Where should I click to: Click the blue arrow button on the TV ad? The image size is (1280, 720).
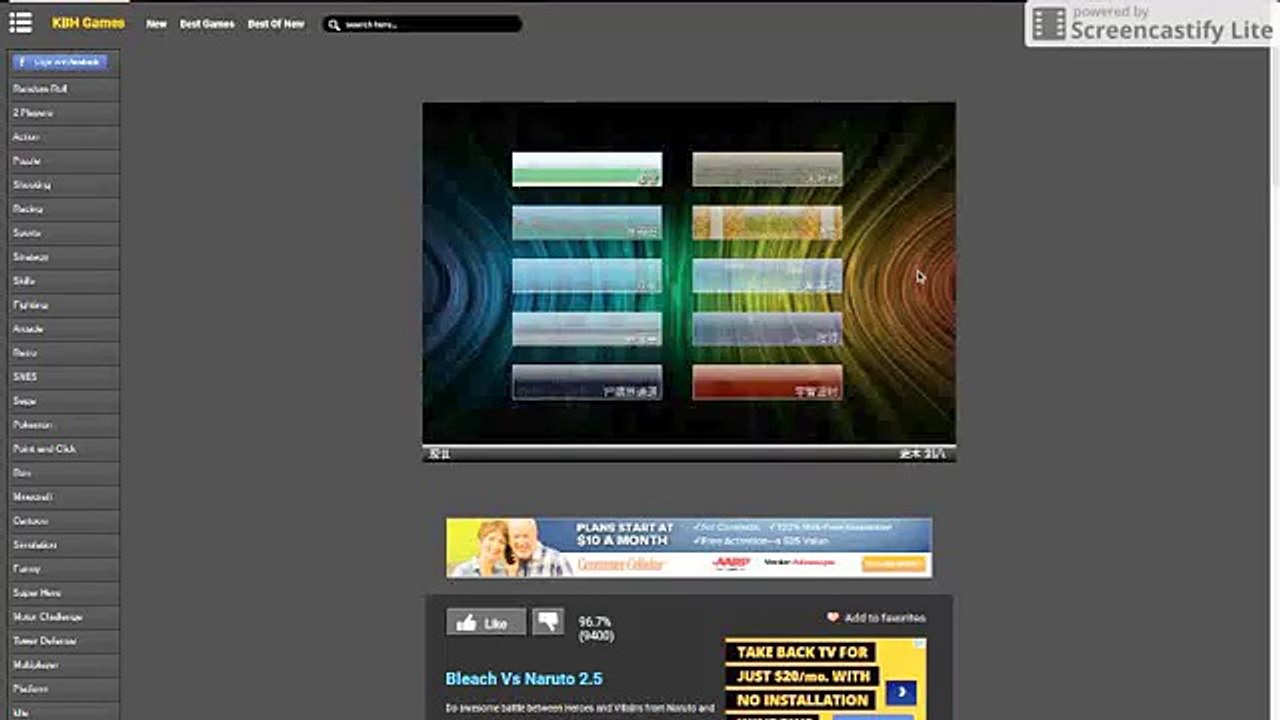[x=901, y=692]
